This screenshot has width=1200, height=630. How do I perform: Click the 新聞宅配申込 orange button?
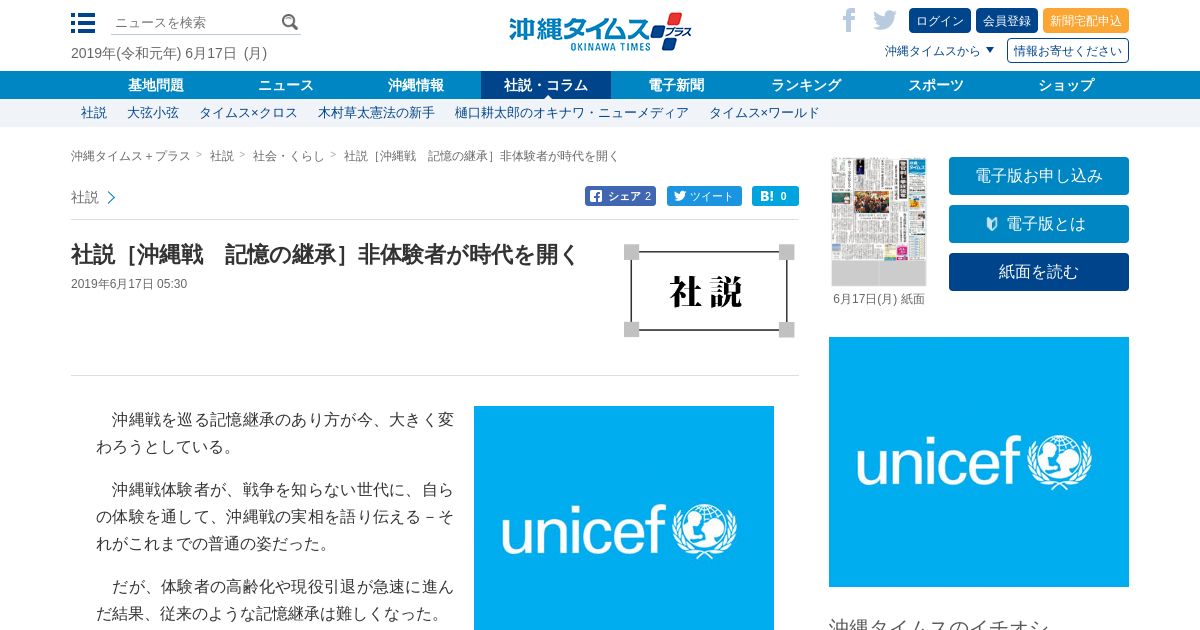point(1086,21)
